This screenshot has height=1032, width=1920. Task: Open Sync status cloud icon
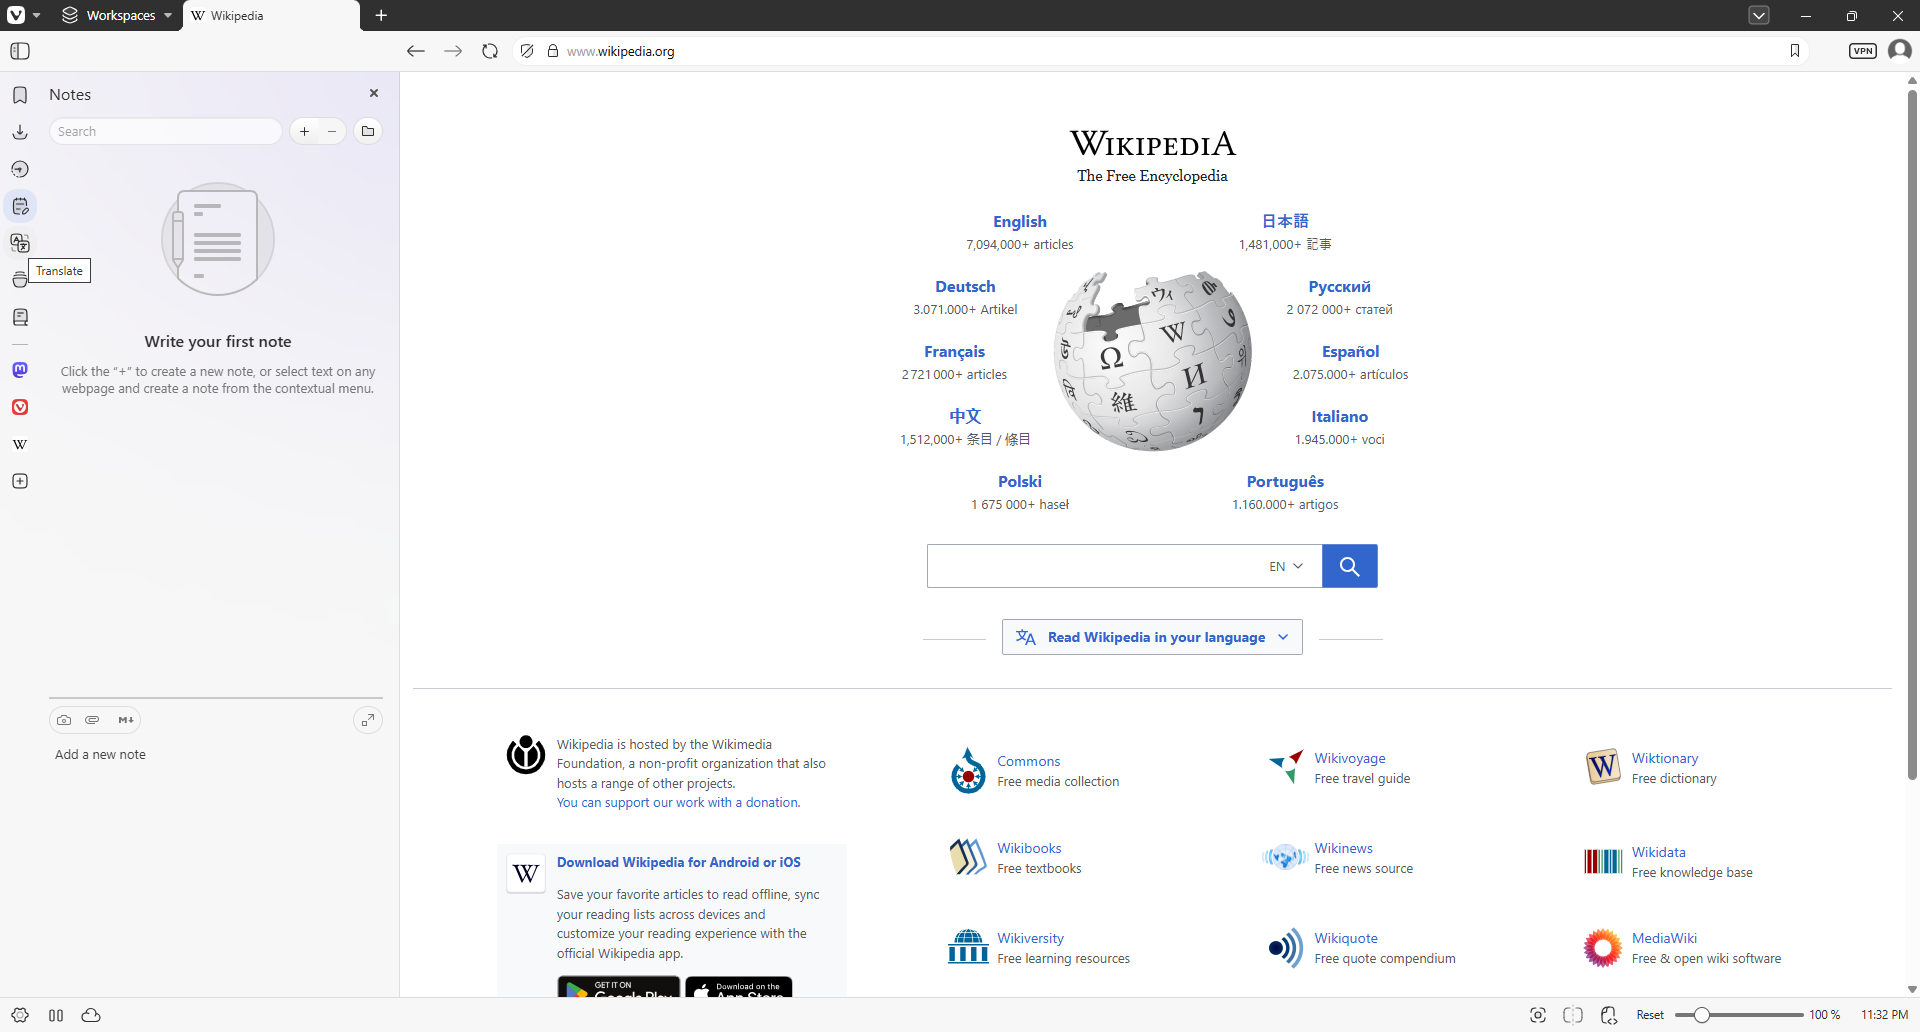click(x=91, y=1015)
